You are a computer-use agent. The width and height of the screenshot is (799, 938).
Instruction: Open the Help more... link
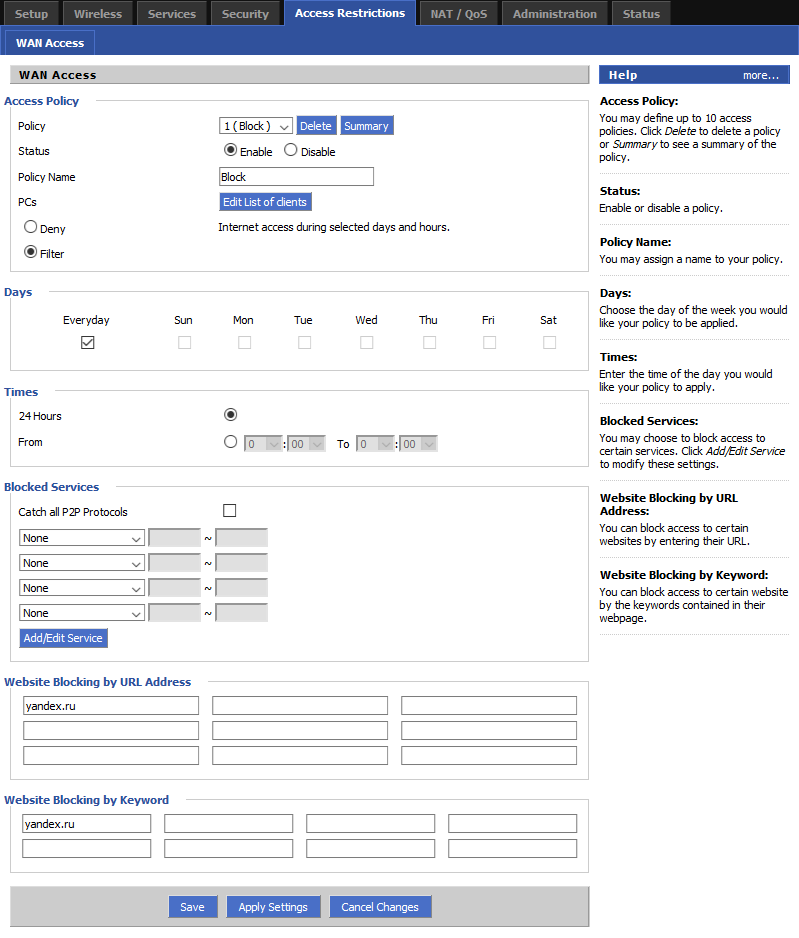coord(761,75)
